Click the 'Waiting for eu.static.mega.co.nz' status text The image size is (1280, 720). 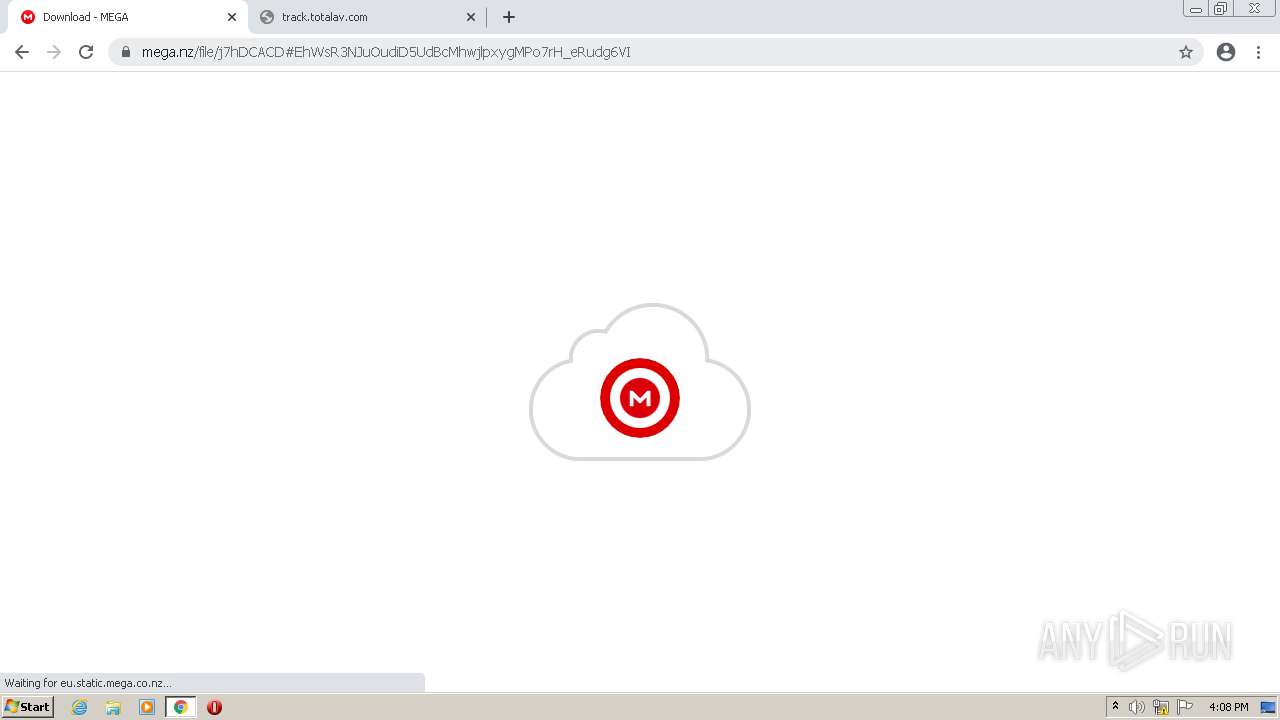pyautogui.click(x=88, y=683)
